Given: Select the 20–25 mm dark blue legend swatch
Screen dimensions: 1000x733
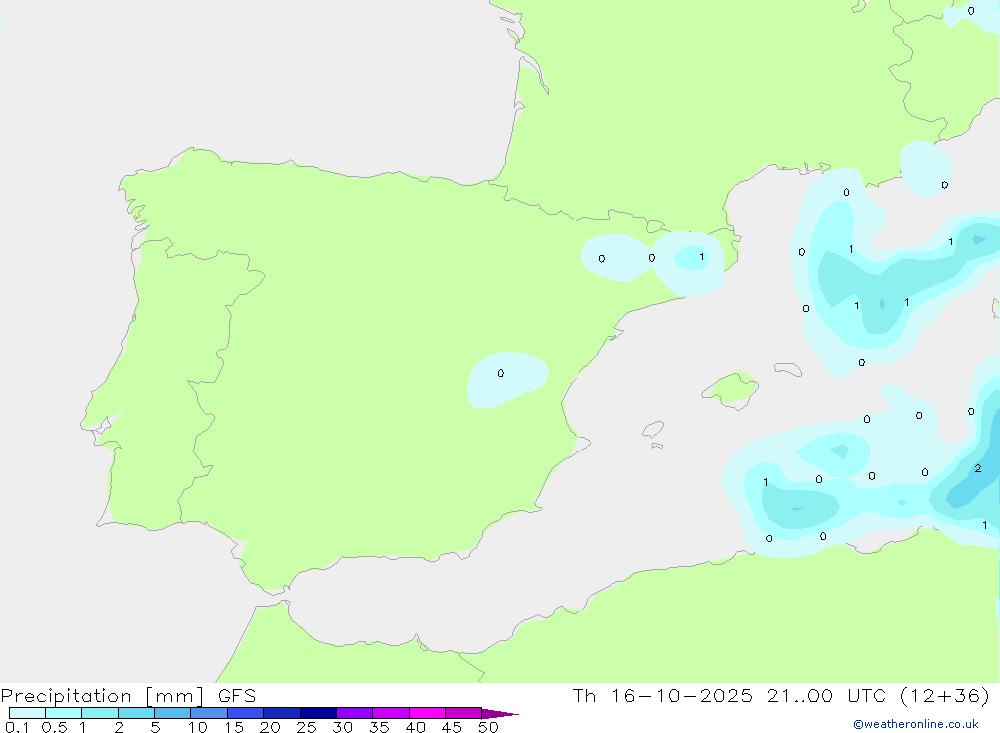Looking at the screenshot, I should [282, 713].
